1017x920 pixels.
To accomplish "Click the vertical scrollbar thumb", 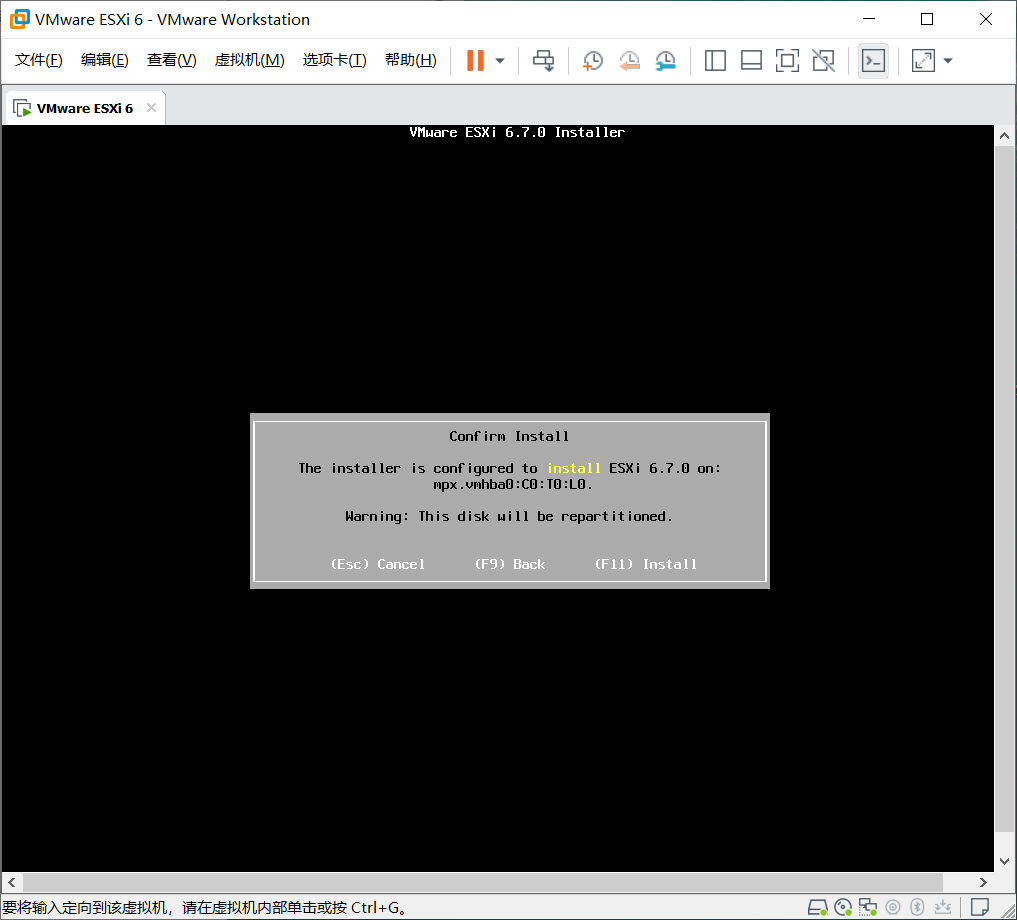I will point(1004,489).
